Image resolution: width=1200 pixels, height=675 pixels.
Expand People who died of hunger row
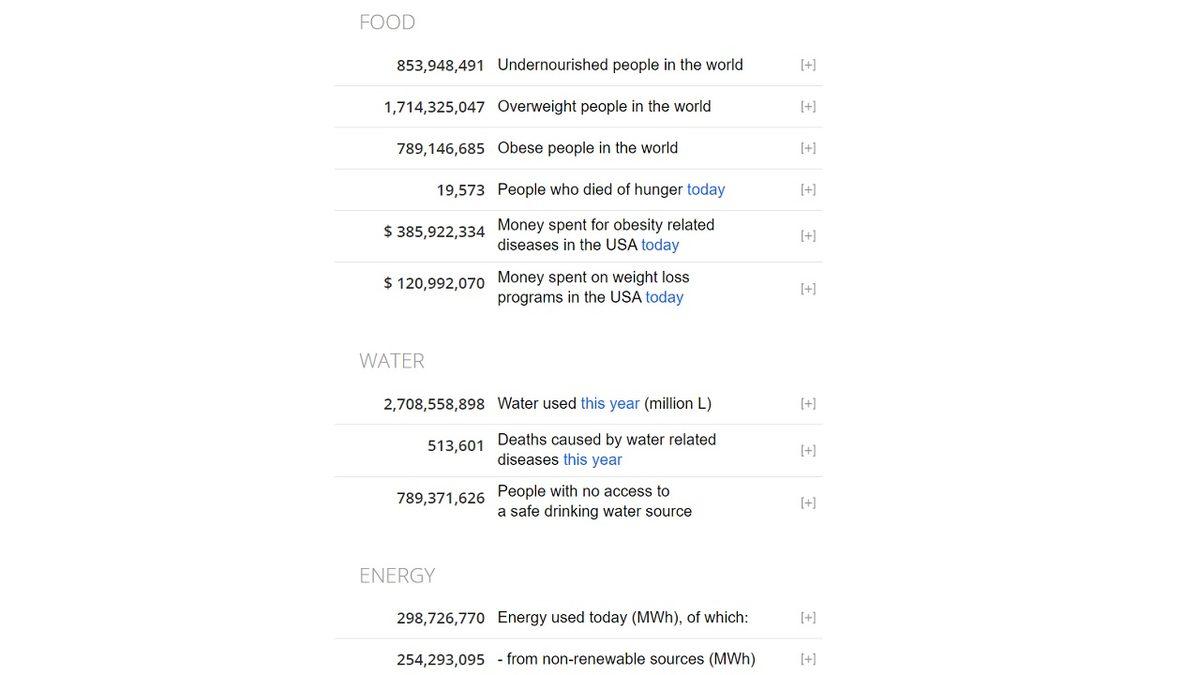(x=808, y=190)
